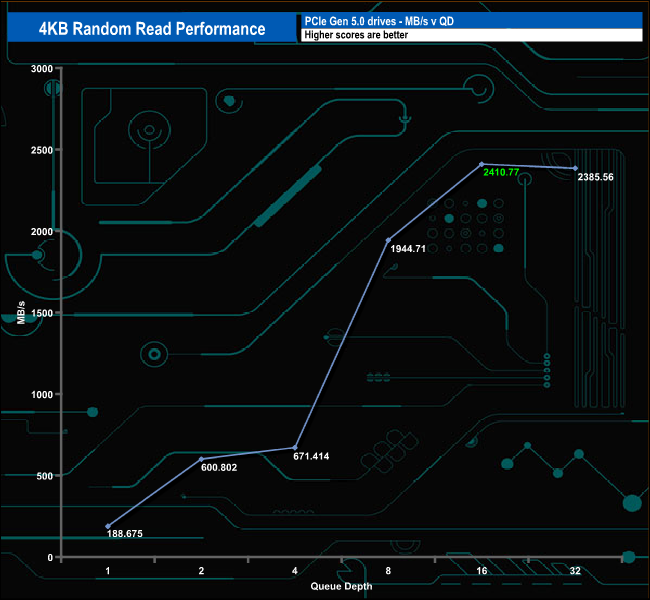Click the 16 label on the x-axis
This screenshot has height=600, width=650.
click(481, 570)
